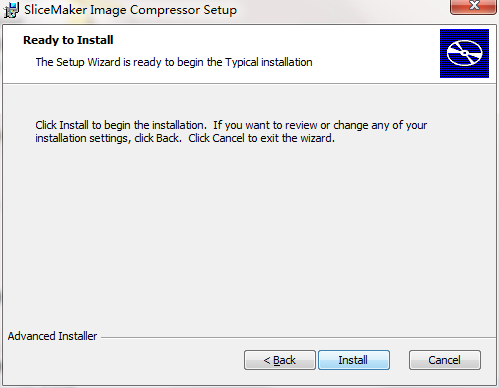The height and width of the screenshot is (388, 499).
Task: Click 'installation settings' in the second text line
Action: pyautogui.click(x=81, y=138)
